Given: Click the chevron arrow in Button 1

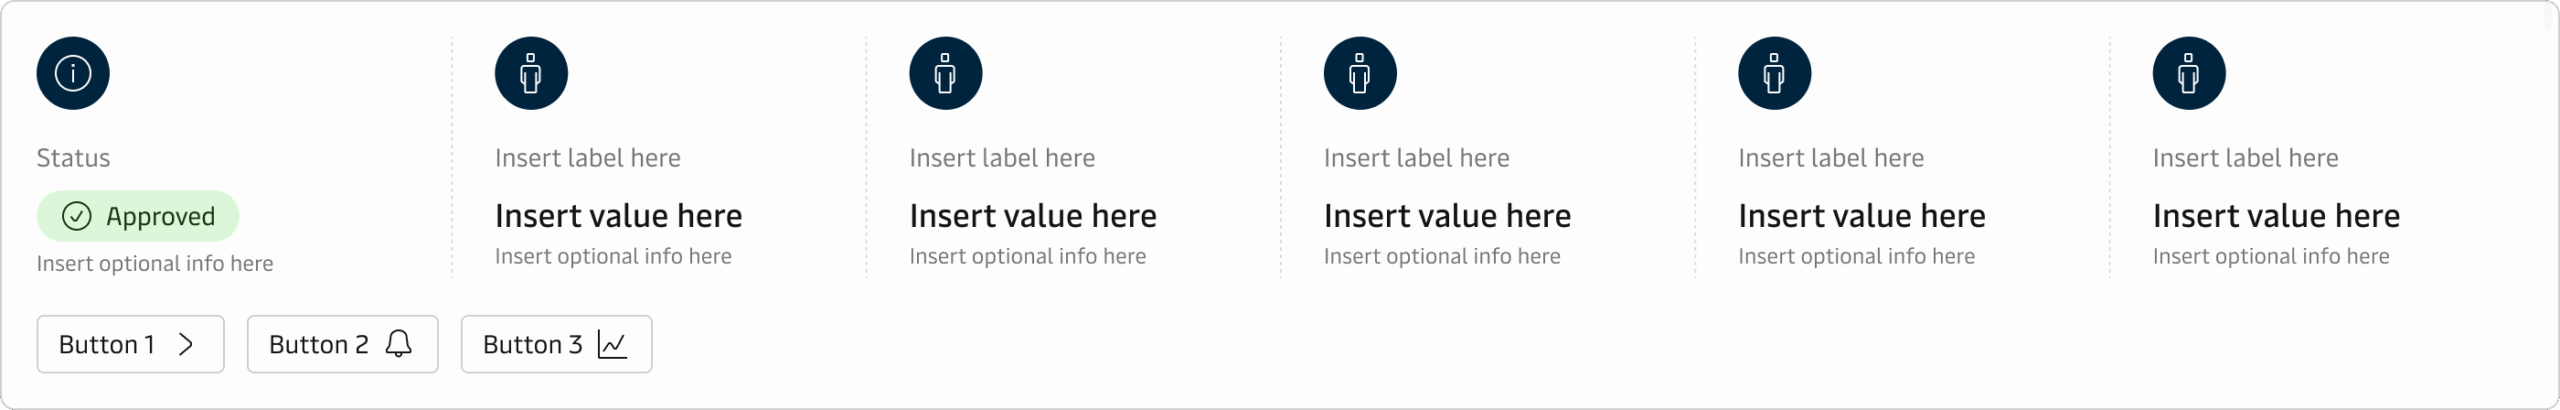Looking at the screenshot, I should [186, 344].
